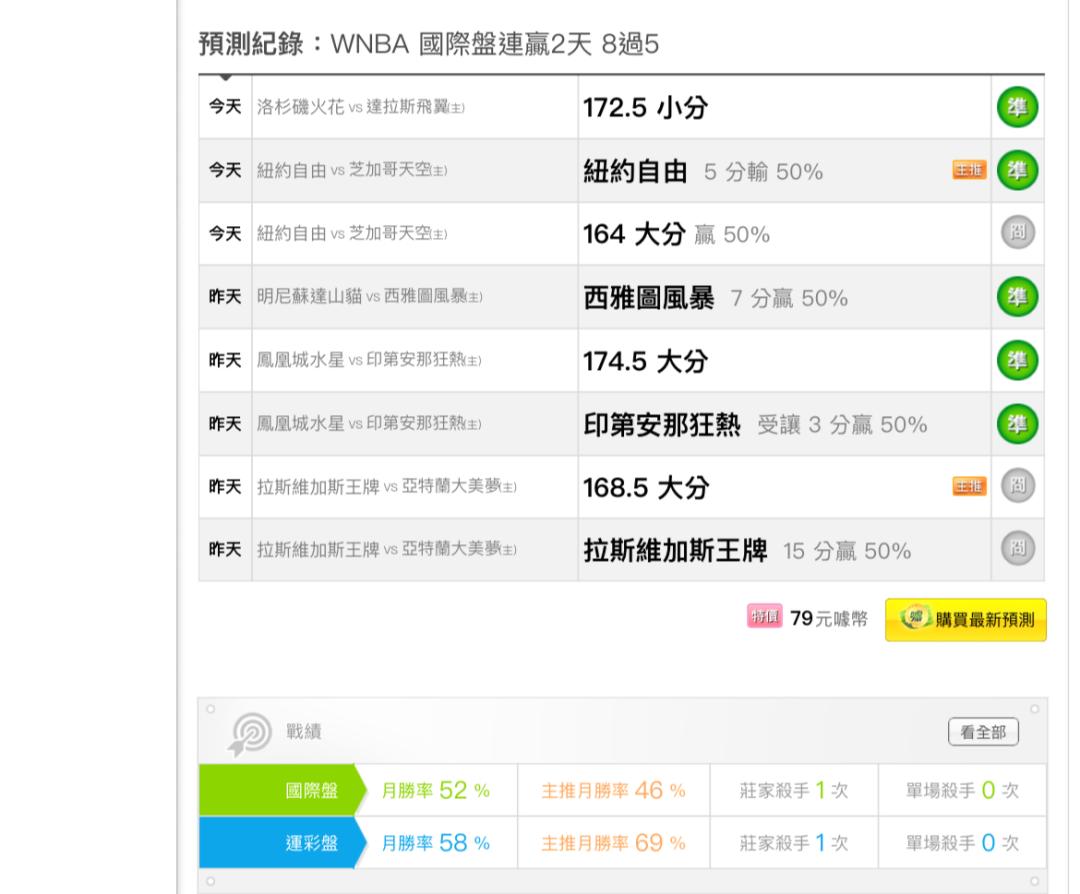
Task: Click green 準 icon on 印第安那狂熱 受讓 row
Action: click(x=1017, y=424)
